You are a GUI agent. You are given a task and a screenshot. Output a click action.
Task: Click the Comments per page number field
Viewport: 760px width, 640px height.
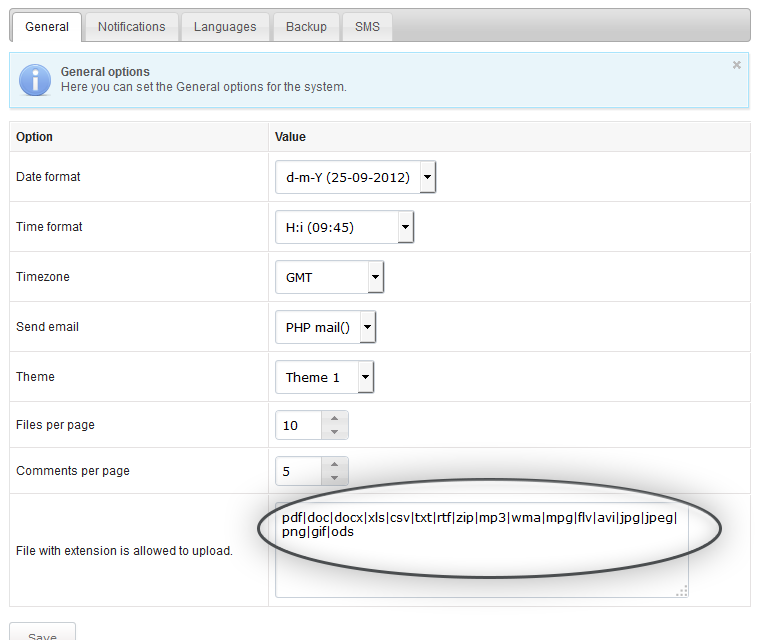[x=298, y=471]
